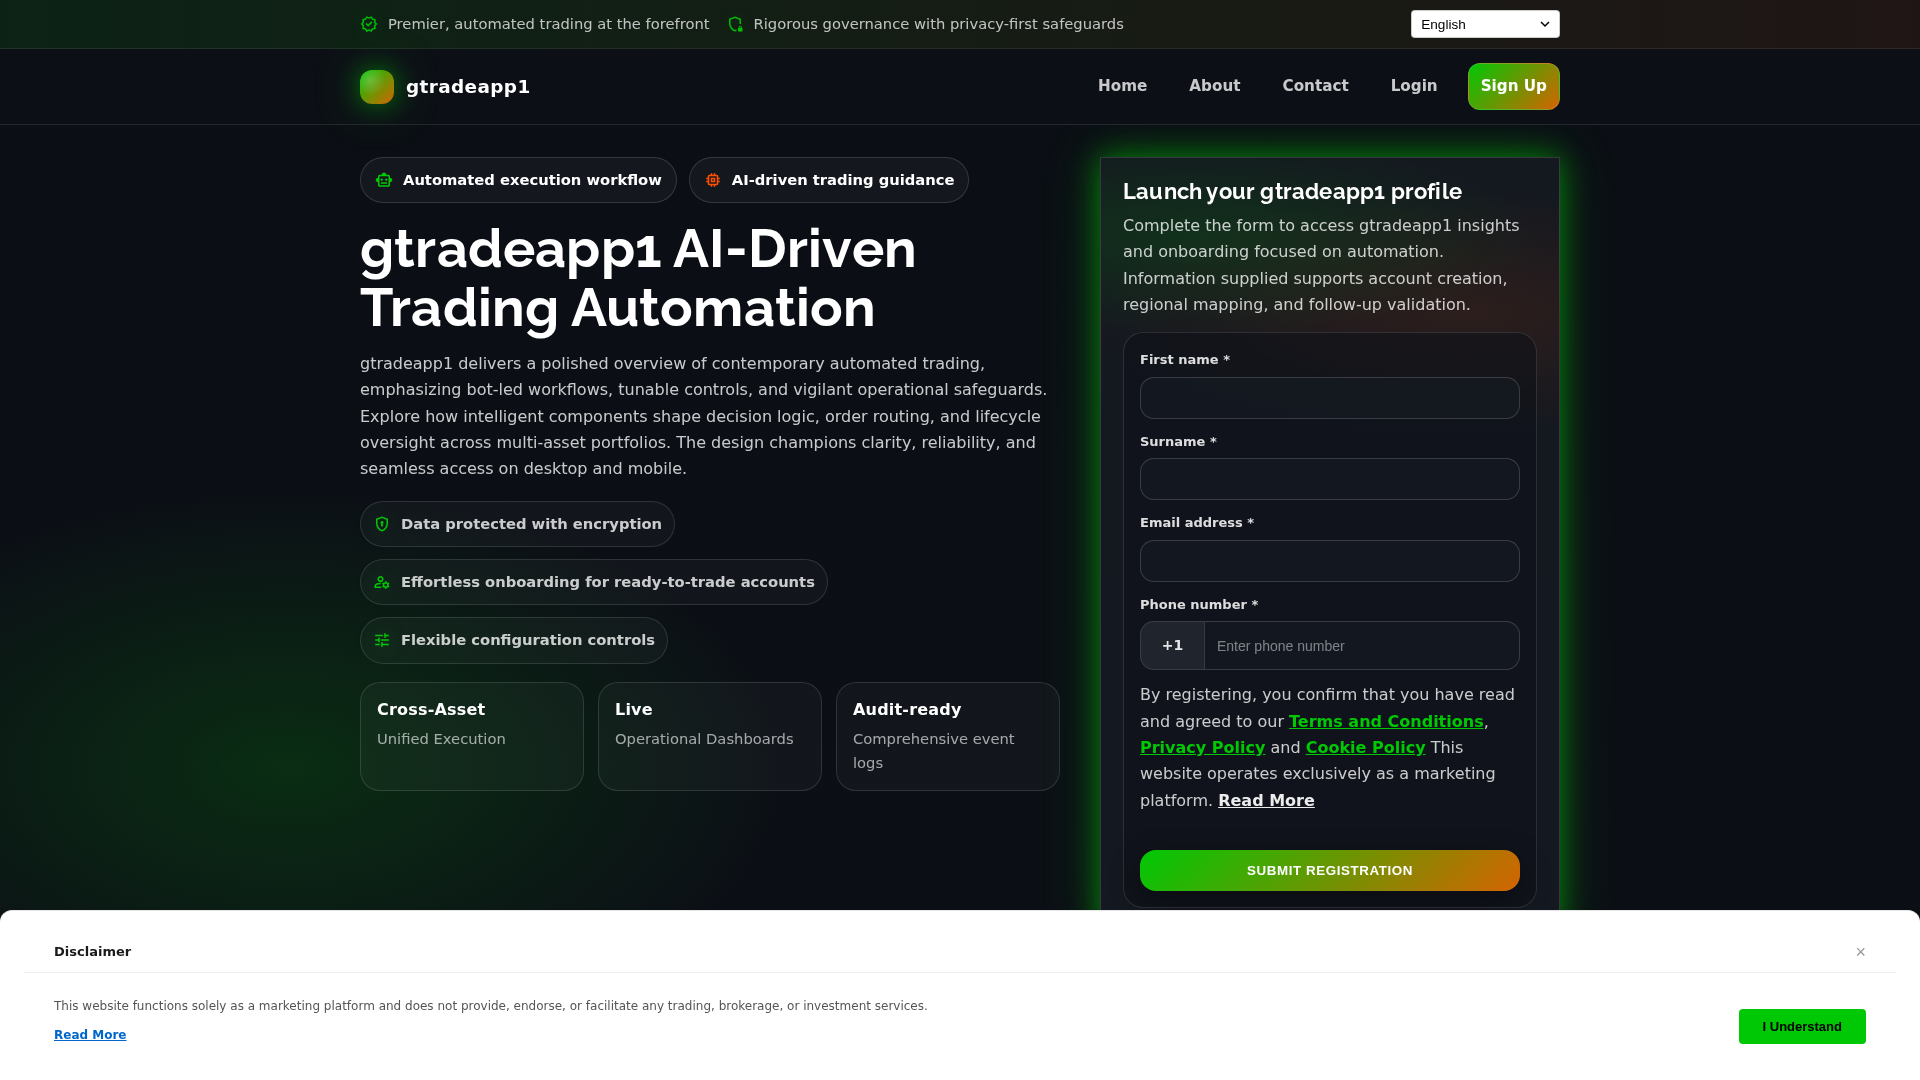Click the gtradeapp1 AI-Driven Trading Automation headline
This screenshot has width=1920, height=1080.
(638, 278)
